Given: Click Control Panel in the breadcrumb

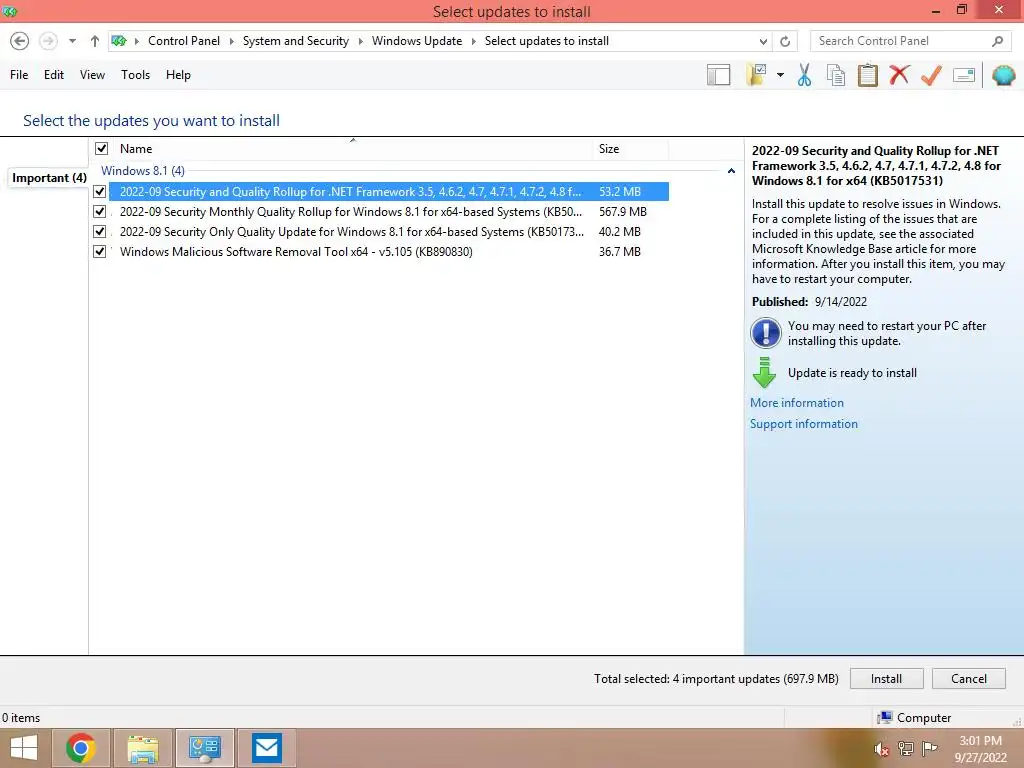Looking at the screenshot, I should click(x=184, y=41).
